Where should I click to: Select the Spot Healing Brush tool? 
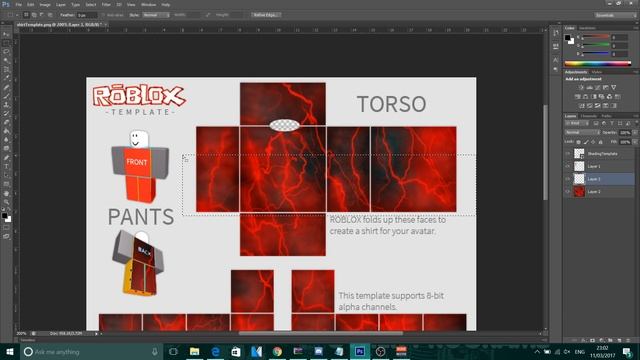point(6,87)
